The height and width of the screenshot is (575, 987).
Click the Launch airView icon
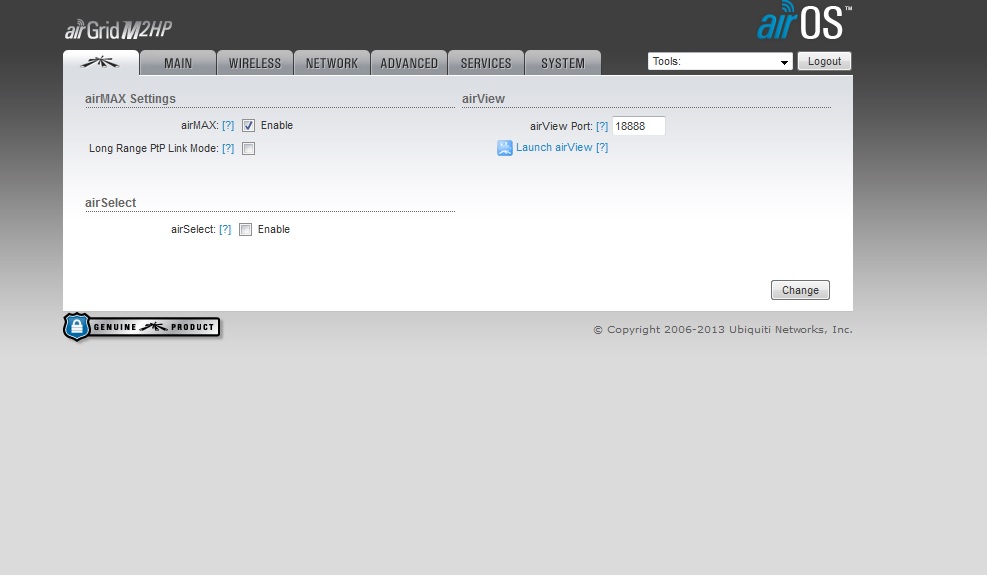tap(505, 148)
